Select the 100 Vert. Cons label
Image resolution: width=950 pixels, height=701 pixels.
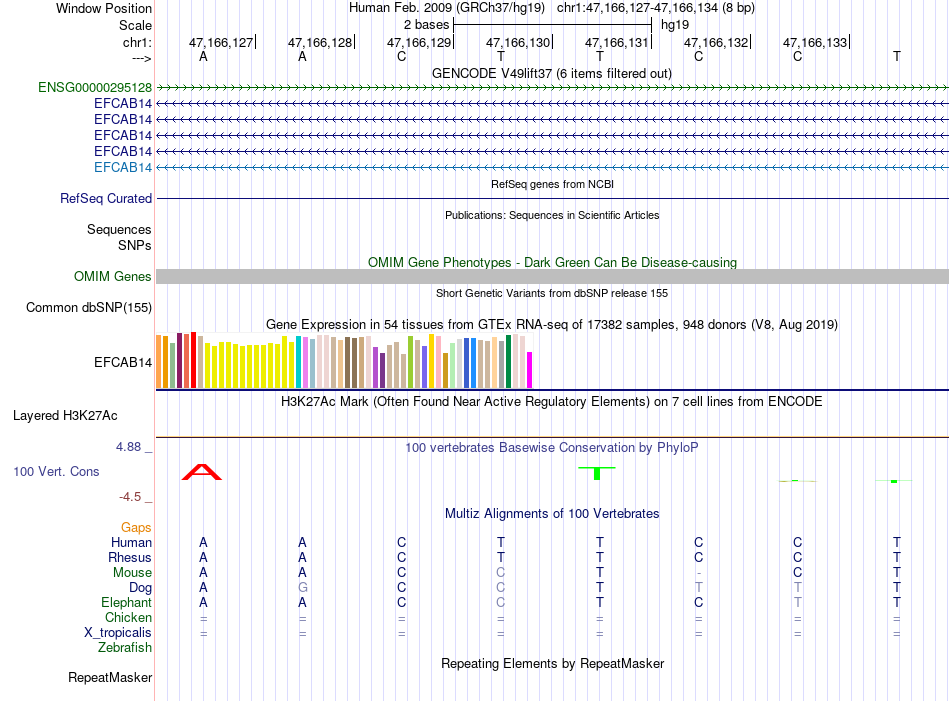tap(56, 471)
